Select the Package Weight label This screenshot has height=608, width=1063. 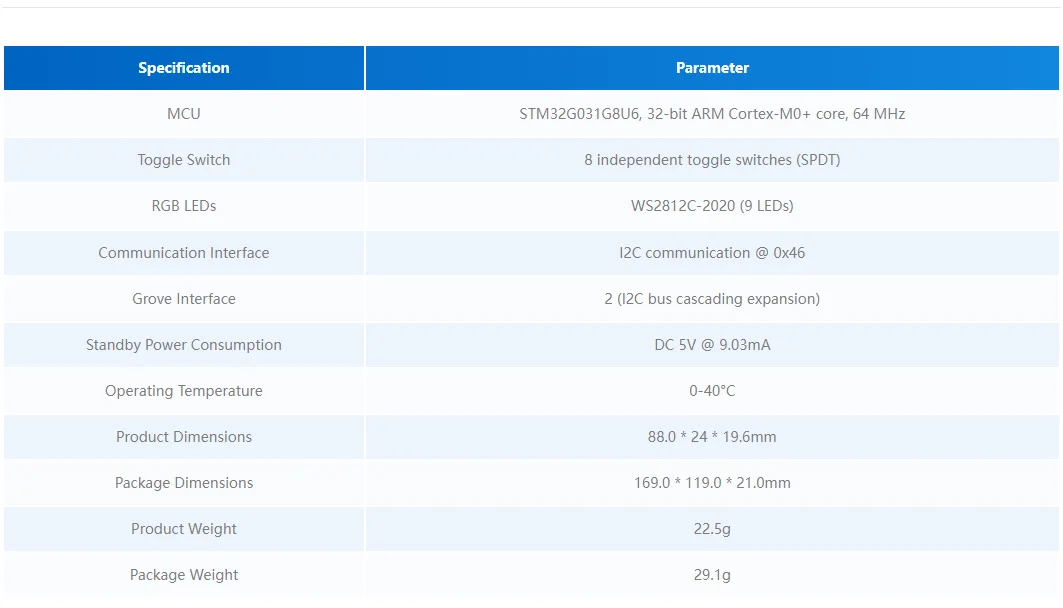click(x=184, y=575)
